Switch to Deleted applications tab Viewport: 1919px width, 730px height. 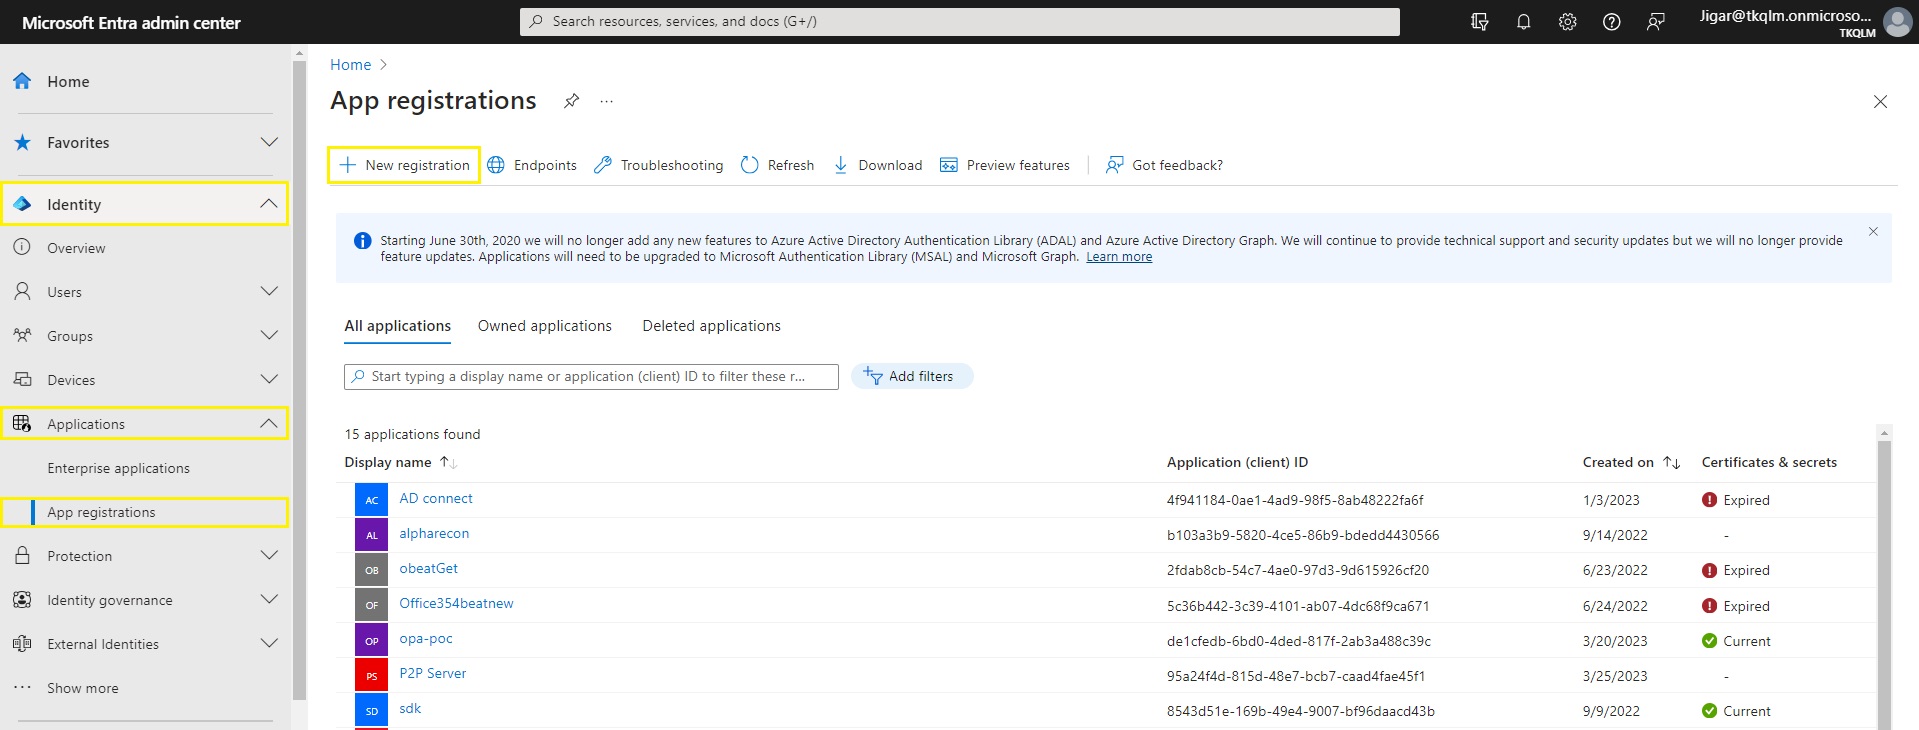(x=711, y=326)
